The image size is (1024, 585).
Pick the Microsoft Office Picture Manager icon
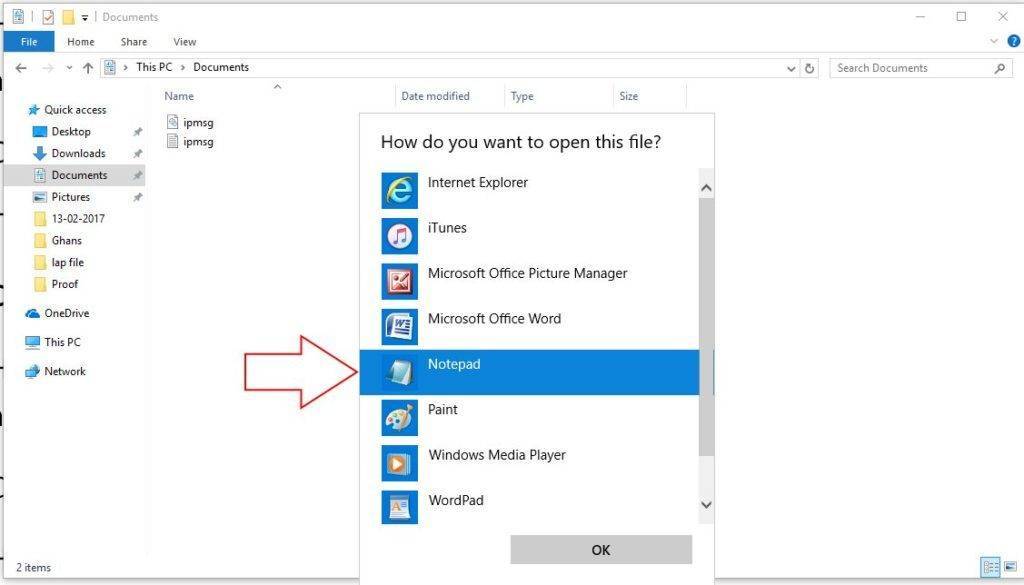coord(399,281)
